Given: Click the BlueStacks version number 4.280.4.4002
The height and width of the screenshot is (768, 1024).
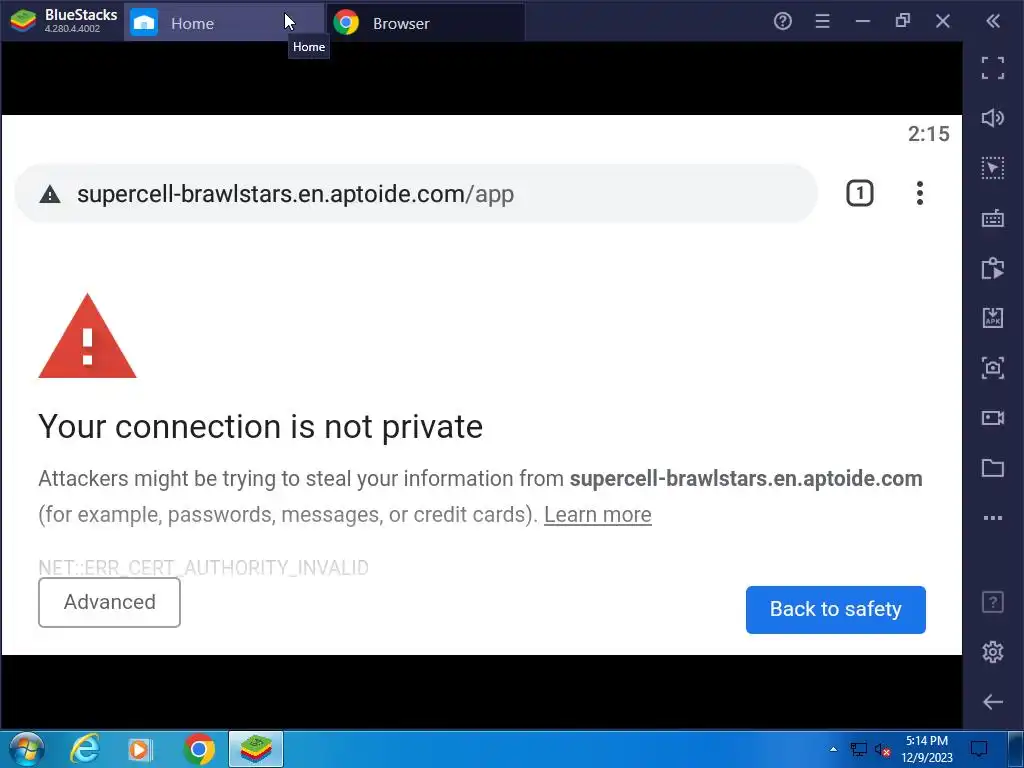Looking at the screenshot, I should coord(72,29).
